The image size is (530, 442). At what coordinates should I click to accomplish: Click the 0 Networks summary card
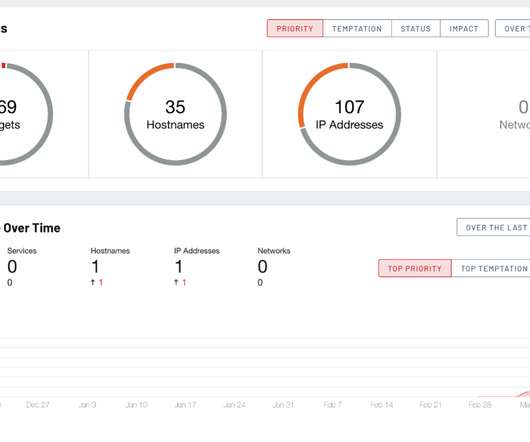pos(484,114)
